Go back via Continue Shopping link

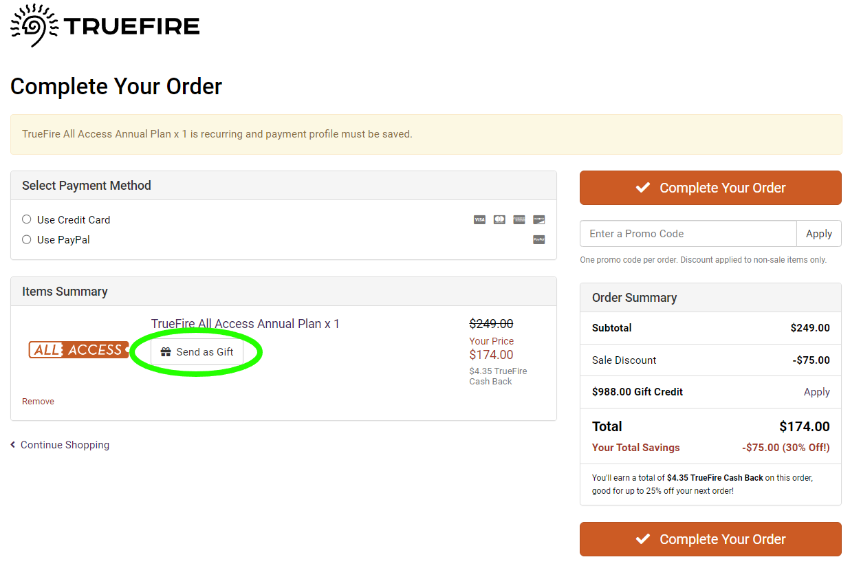coord(65,445)
